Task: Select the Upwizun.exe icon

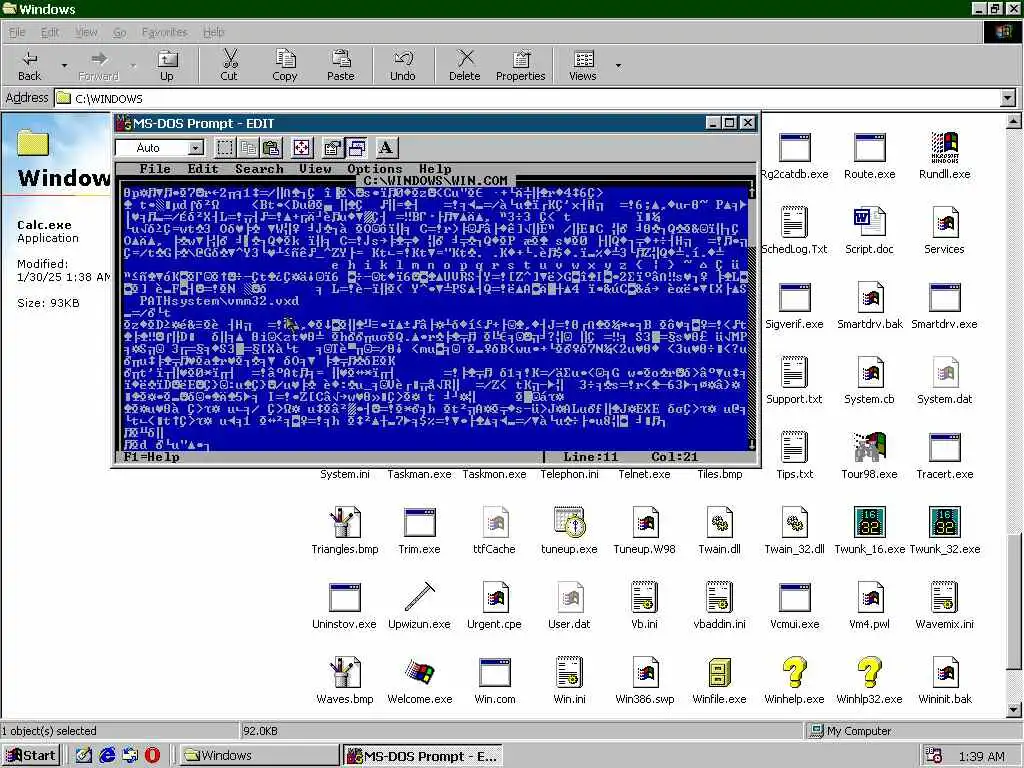Action: [419, 607]
